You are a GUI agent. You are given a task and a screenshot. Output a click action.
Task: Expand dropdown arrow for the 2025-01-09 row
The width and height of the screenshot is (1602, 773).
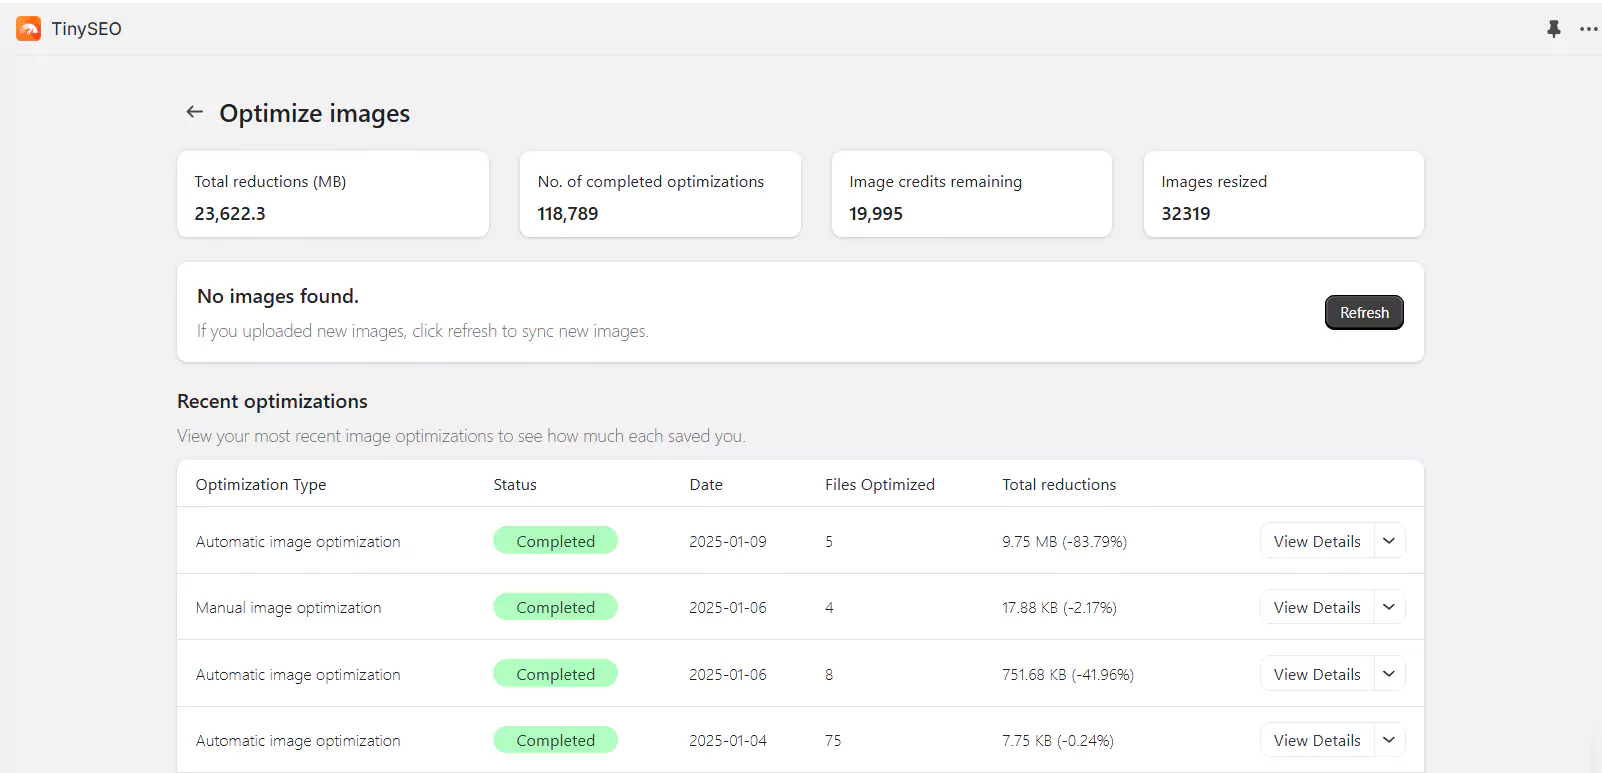point(1389,541)
